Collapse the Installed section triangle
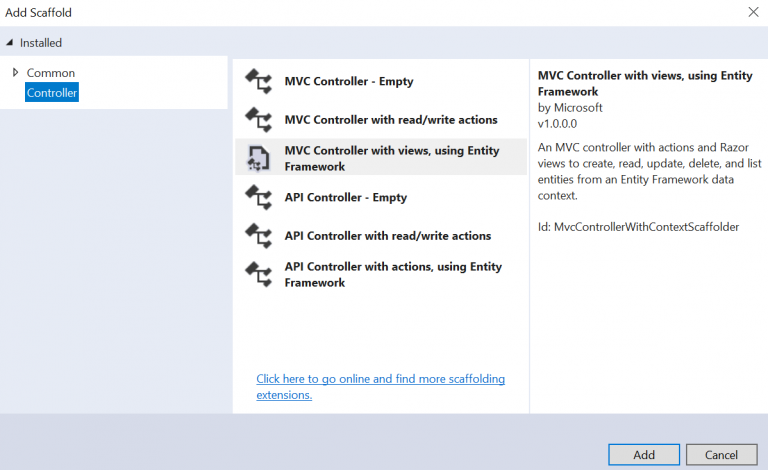Viewport: 768px width, 470px height. pyautogui.click(x=10, y=43)
